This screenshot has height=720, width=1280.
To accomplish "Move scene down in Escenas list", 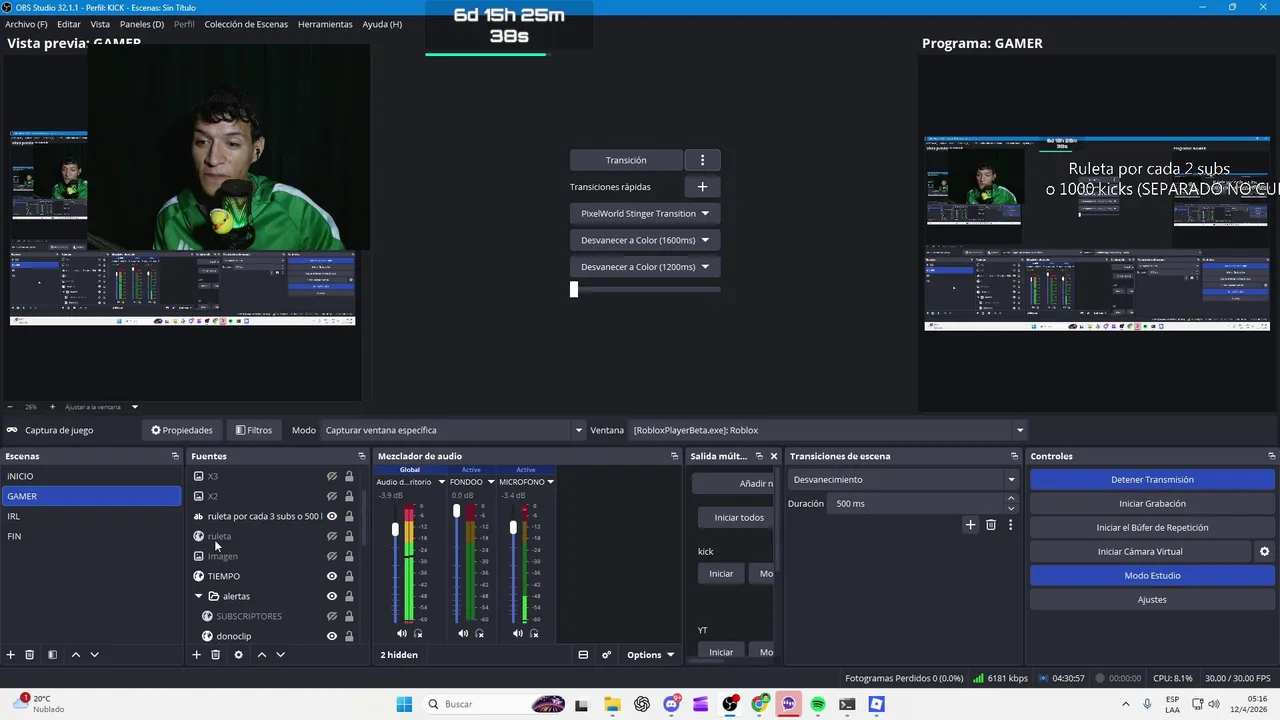I will pos(94,655).
